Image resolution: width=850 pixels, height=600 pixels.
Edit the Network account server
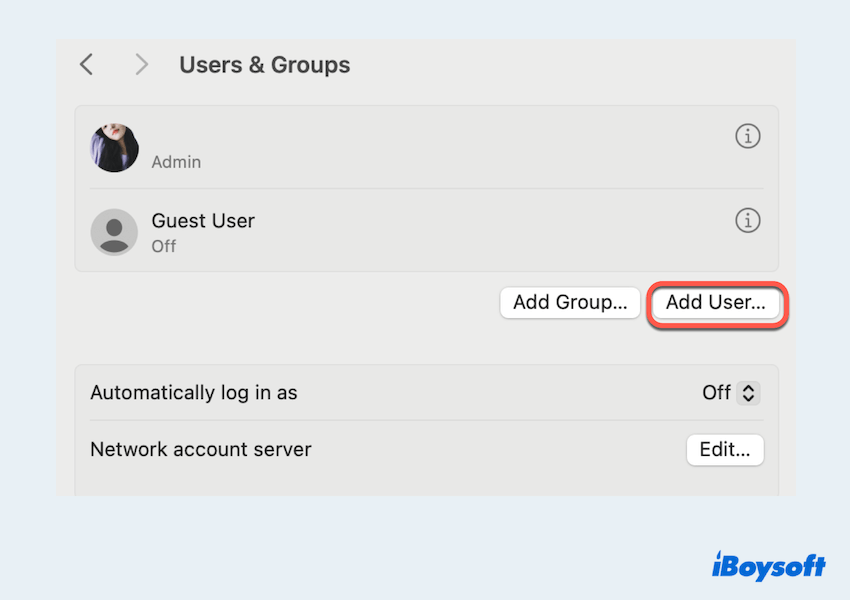(x=725, y=450)
